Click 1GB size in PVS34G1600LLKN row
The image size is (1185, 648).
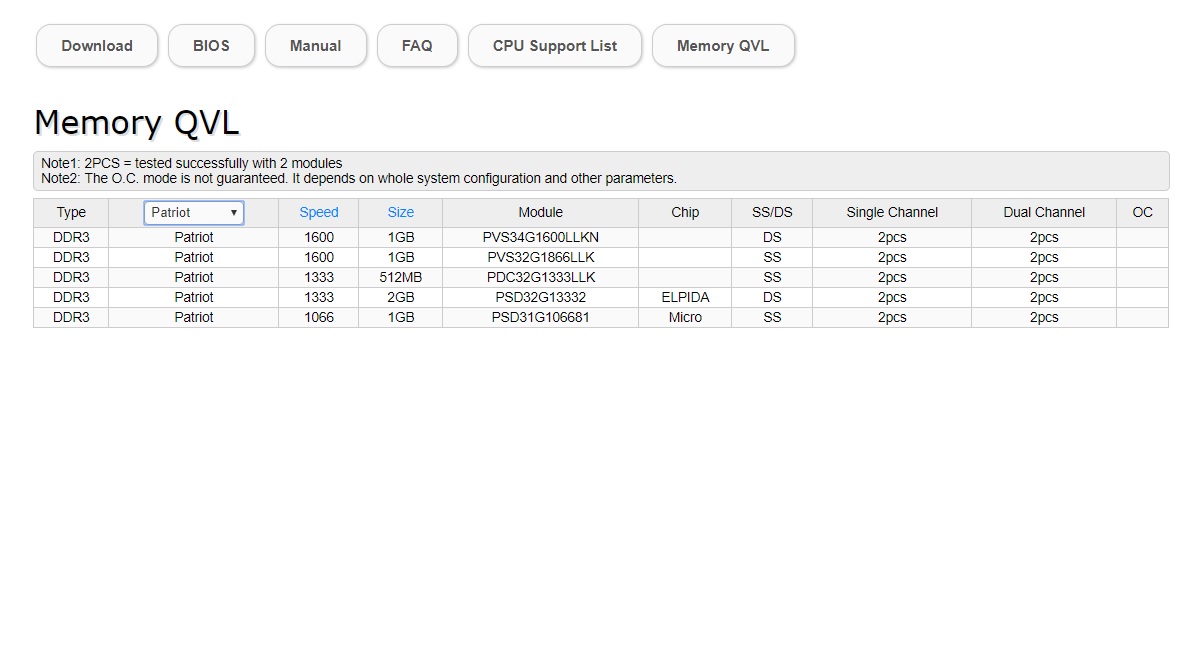[x=401, y=237]
